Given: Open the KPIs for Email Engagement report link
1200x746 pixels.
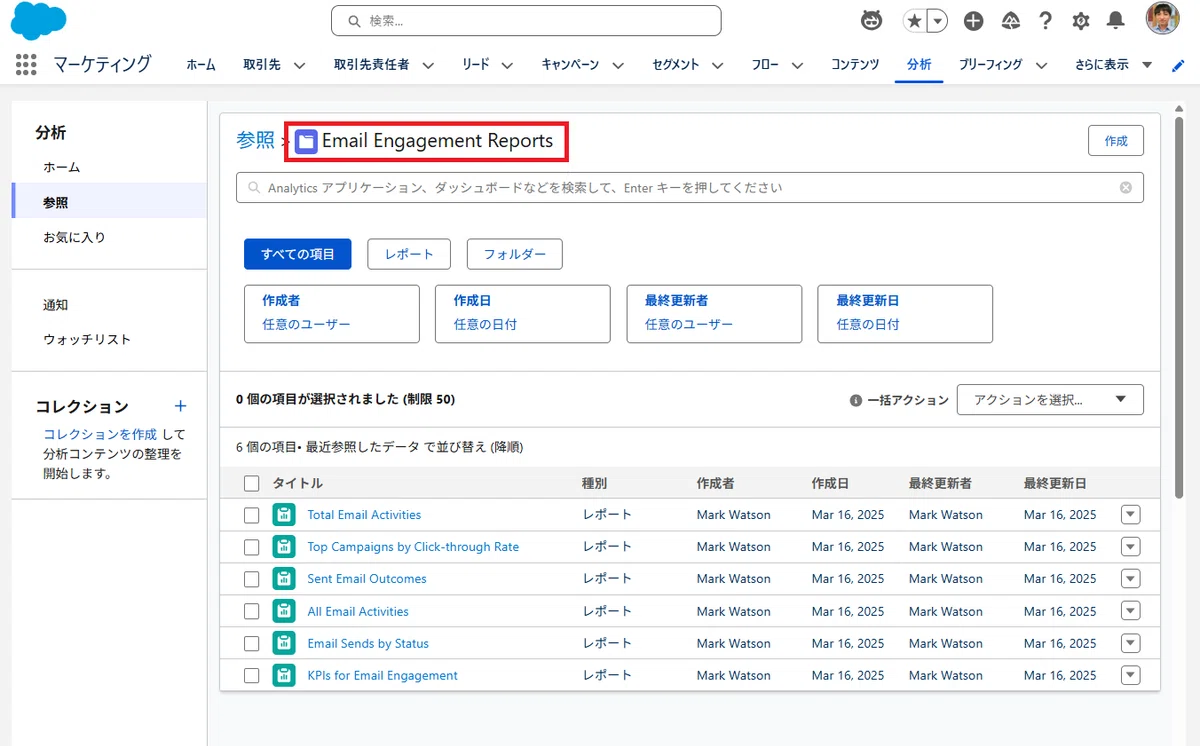Looking at the screenshot, I should [x=382, y=675].
